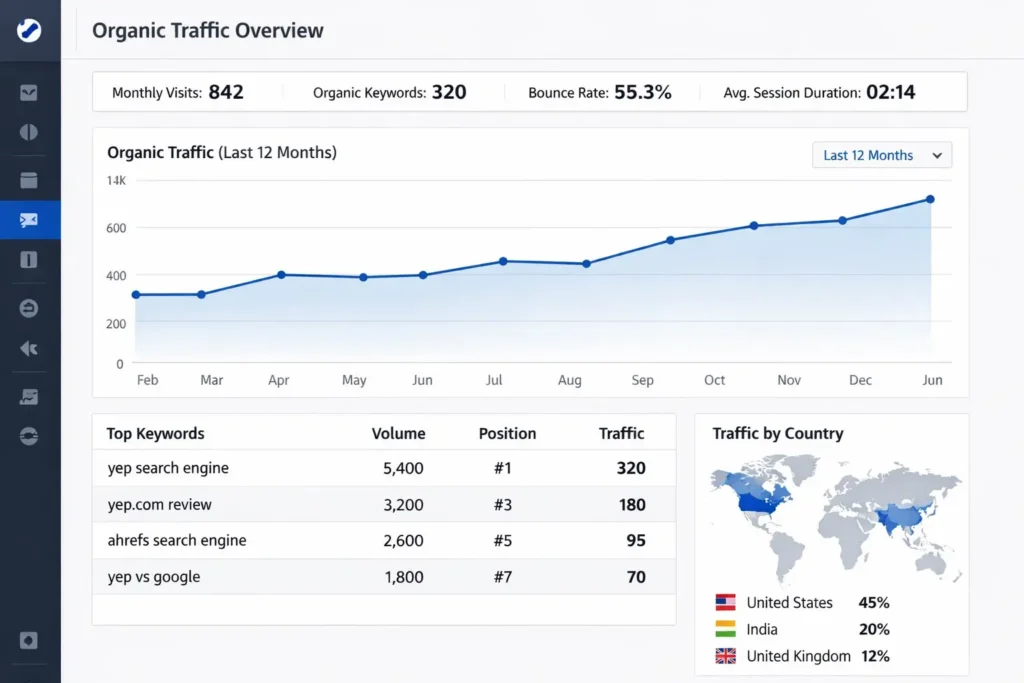The height and width of the screenshot is (683, 1024).
Task: Click the Top Keywords column header
Action: coord(155,434)
